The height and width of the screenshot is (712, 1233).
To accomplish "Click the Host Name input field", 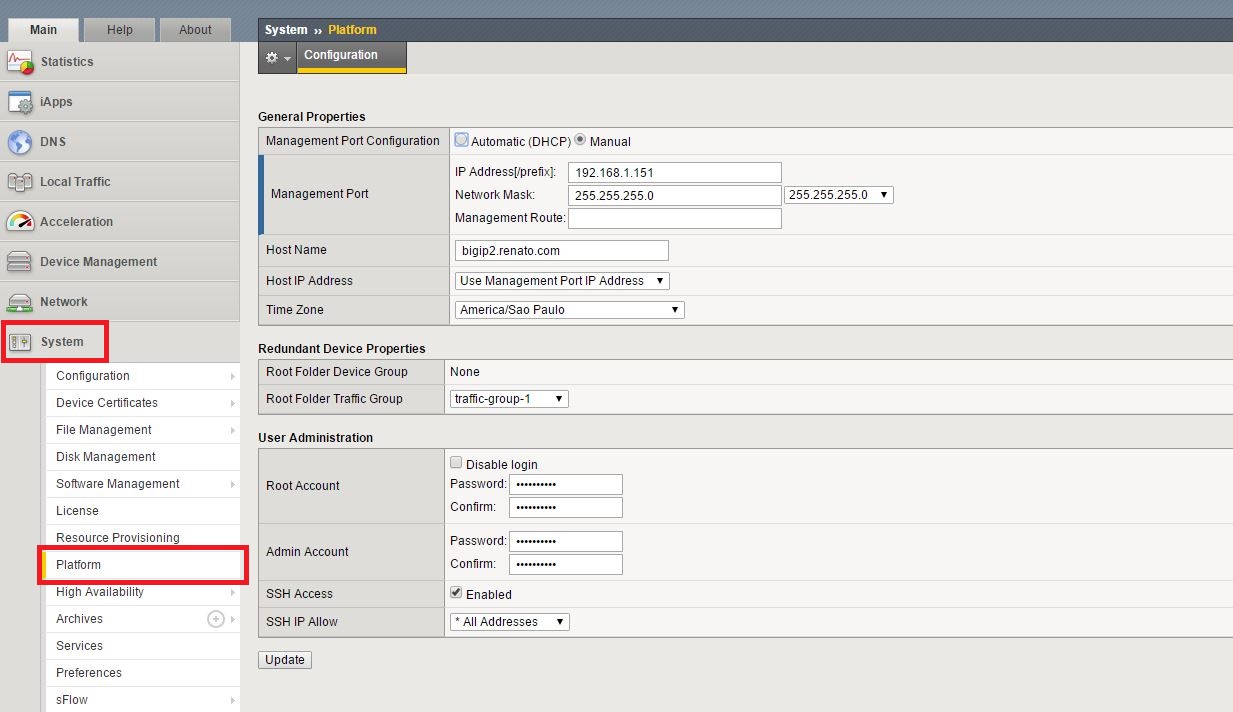I will click(561, 250).
